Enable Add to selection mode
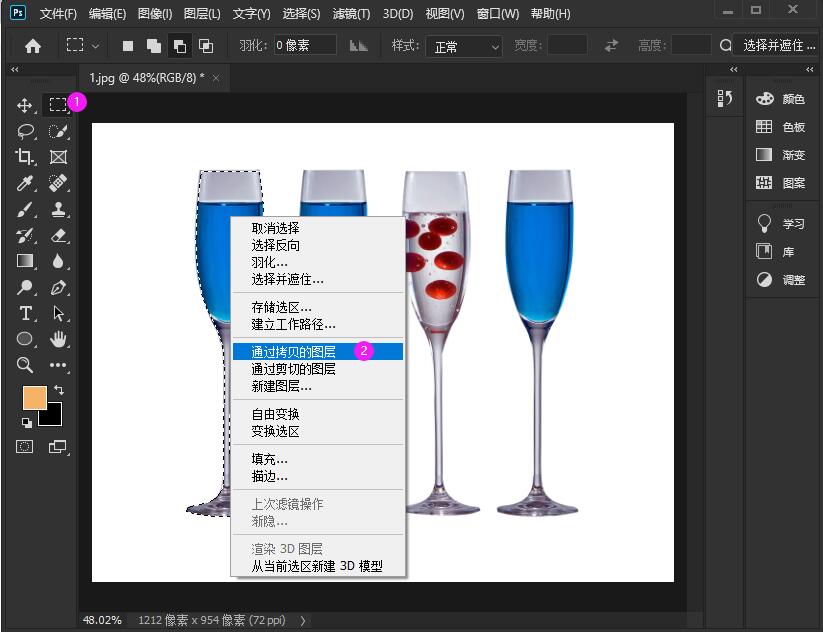 point(153,46)
